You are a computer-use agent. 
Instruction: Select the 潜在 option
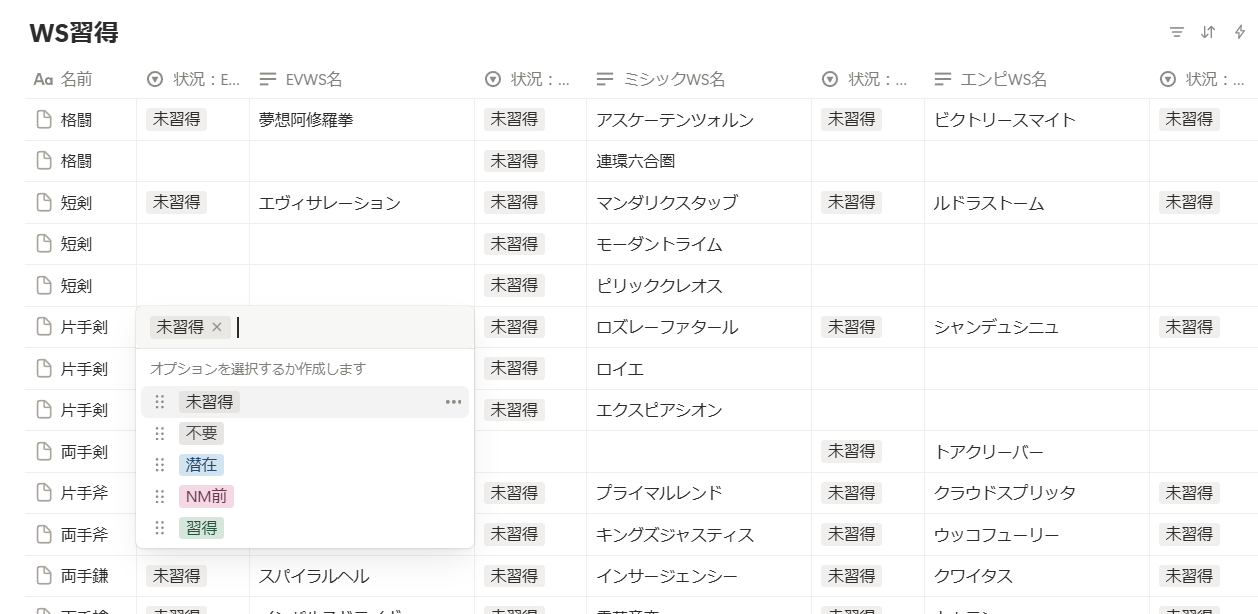305,465
